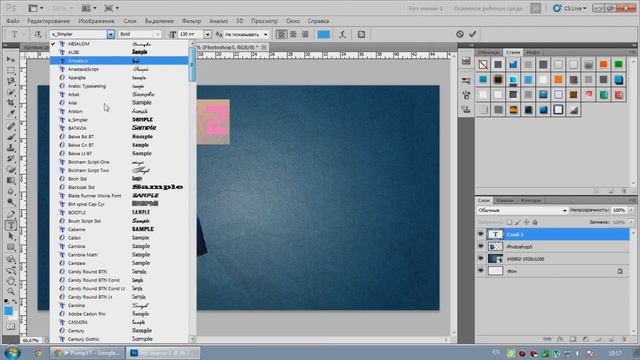
Task: Select the Gradient tool
Action: (11, 180)
